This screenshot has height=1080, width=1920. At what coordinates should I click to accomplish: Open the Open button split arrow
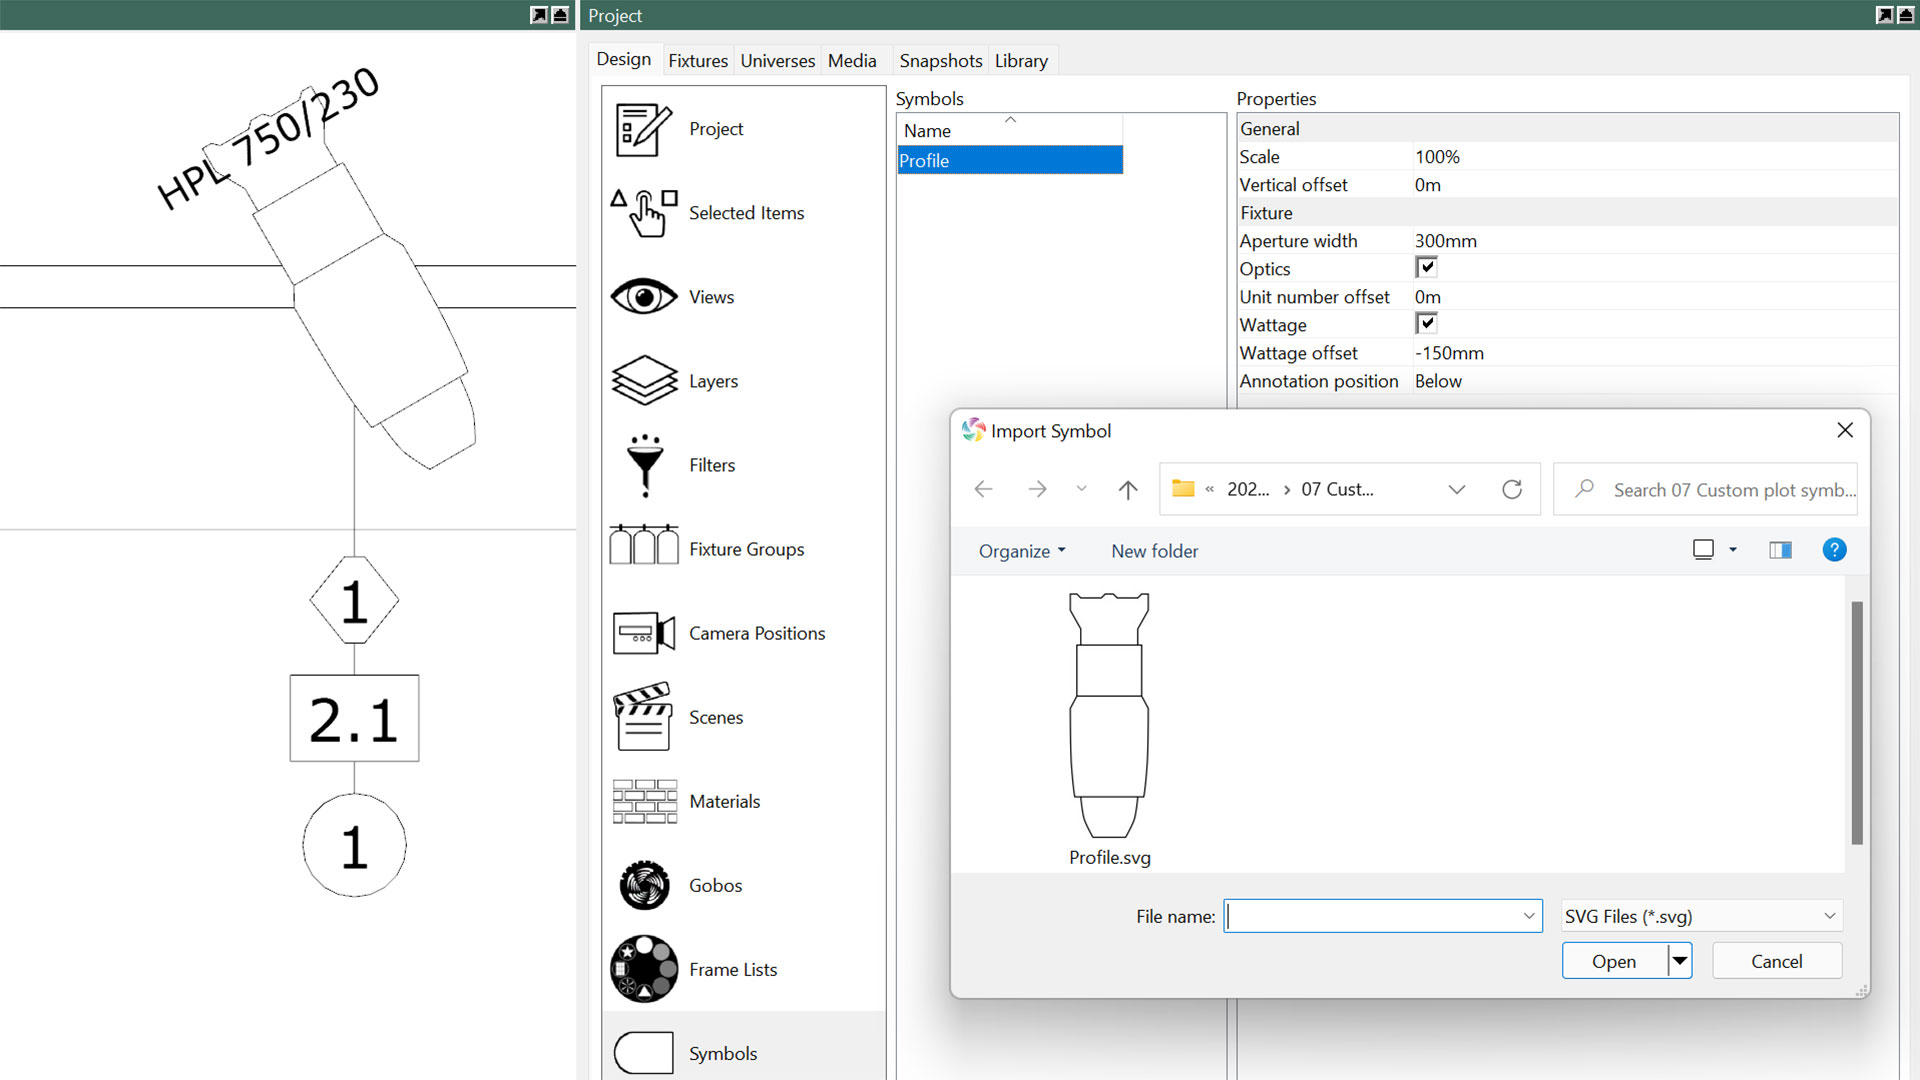click(1680, 961)
